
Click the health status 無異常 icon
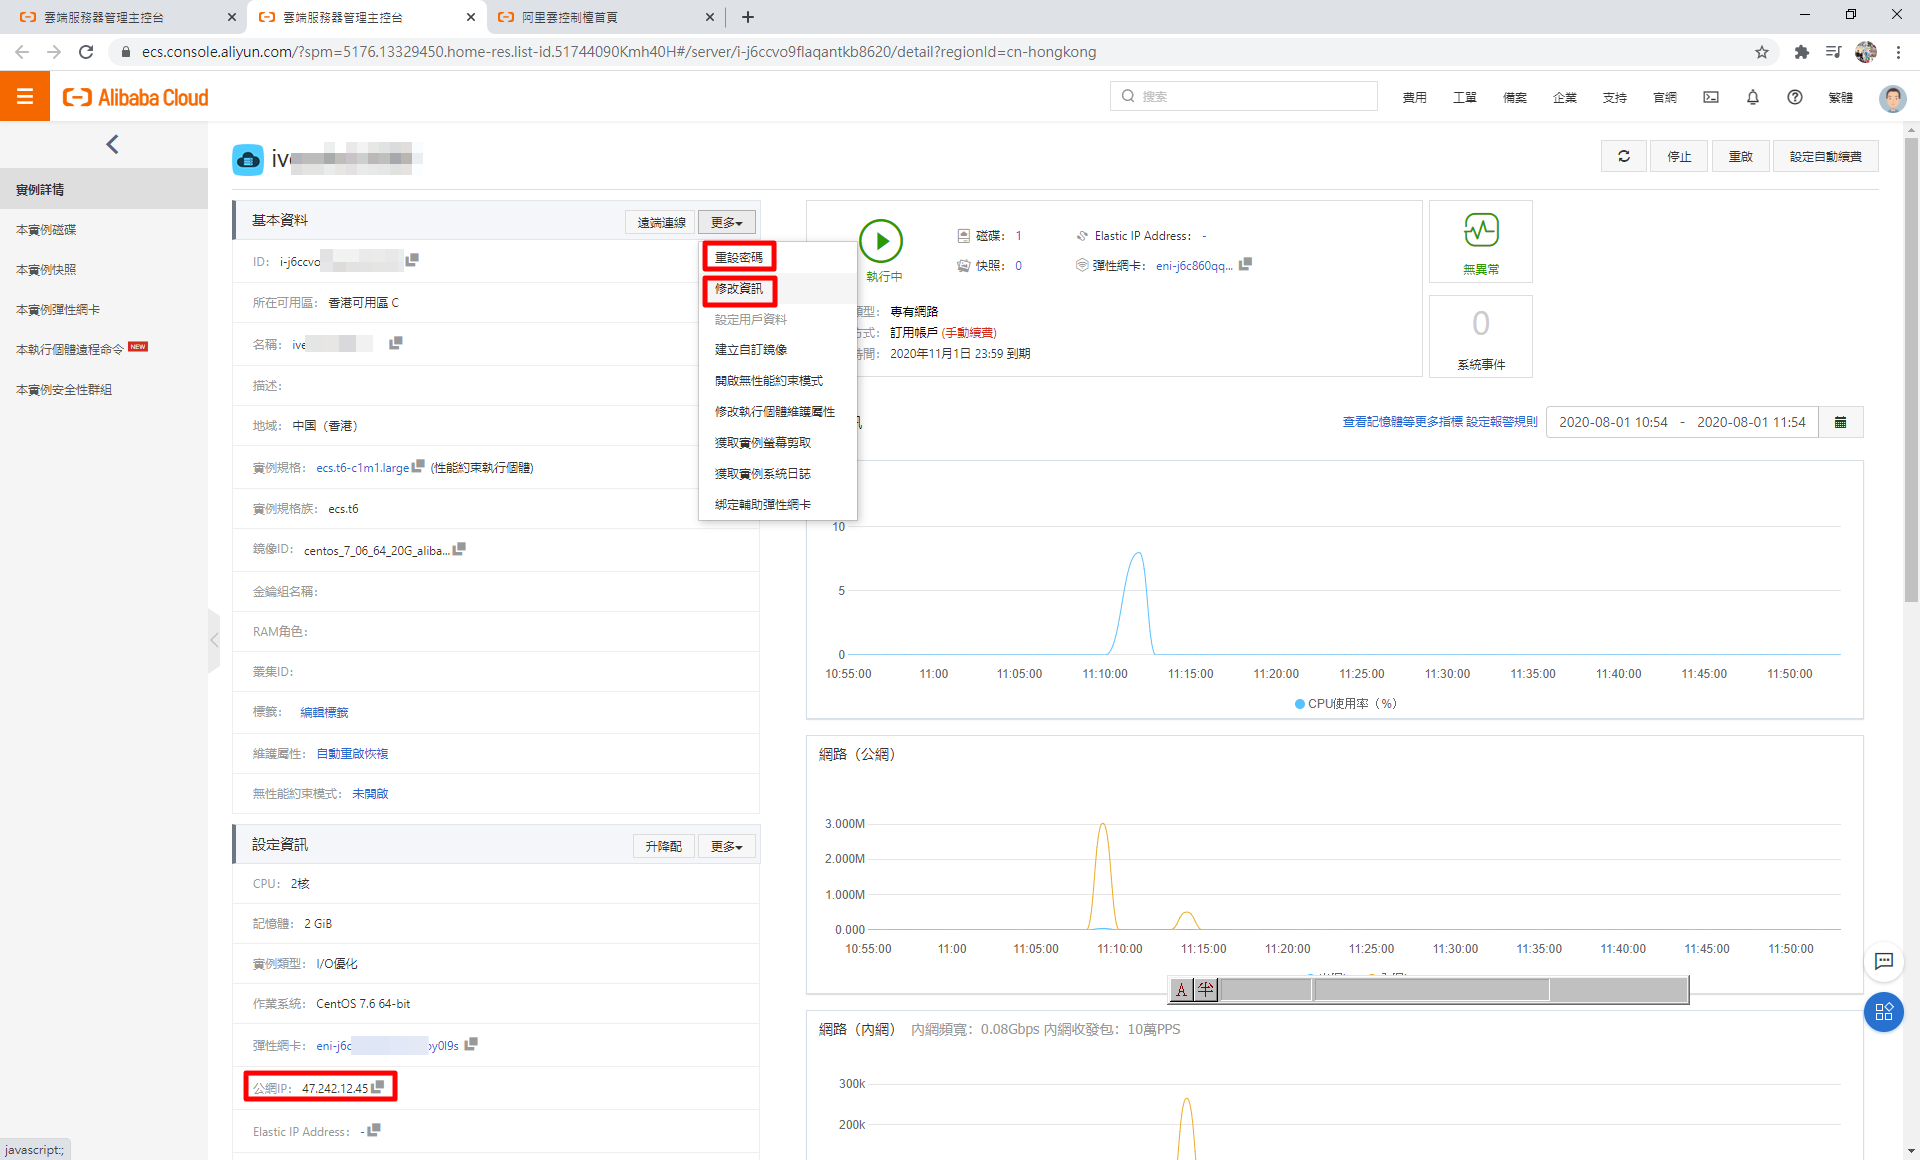(1481, 231)
